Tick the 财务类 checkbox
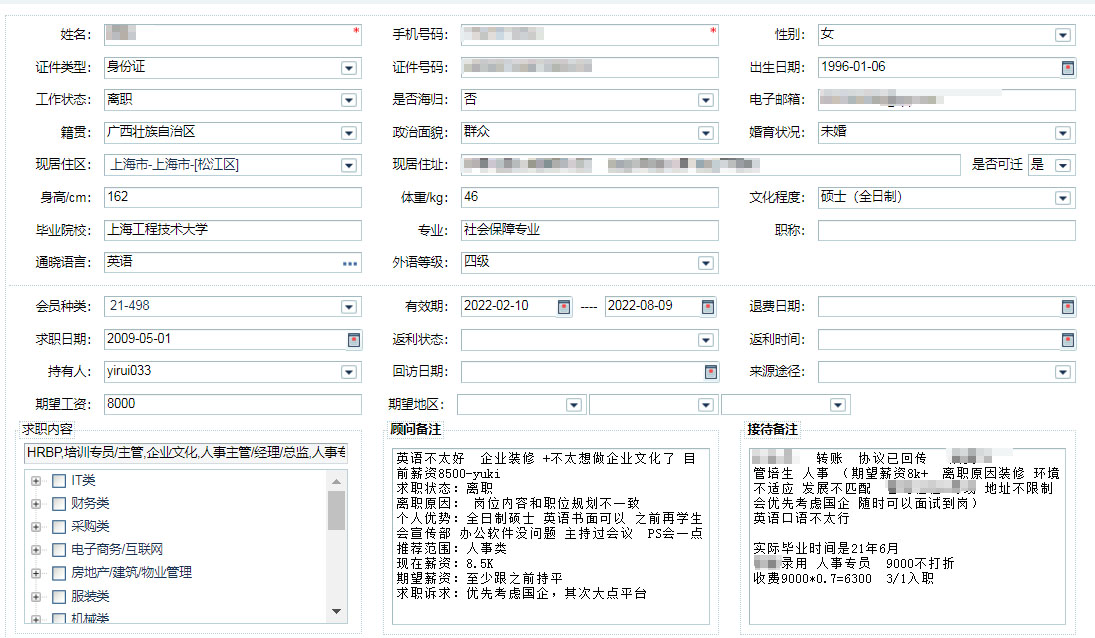The width and height of the screenshot is (1095, 638). coord(59,504)
